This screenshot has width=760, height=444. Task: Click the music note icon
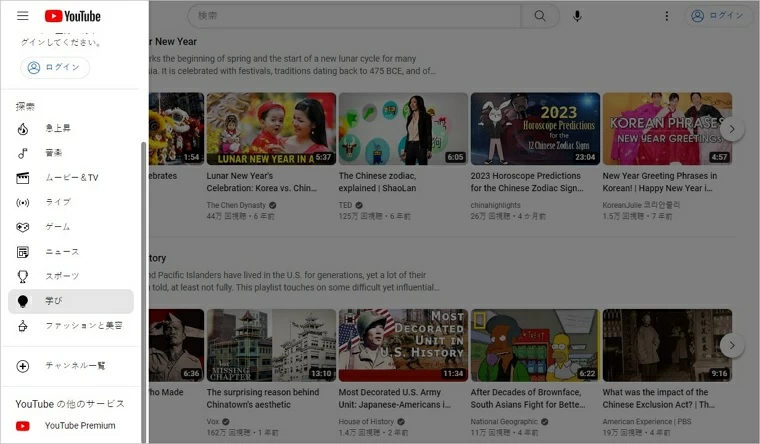coord(23,153)
